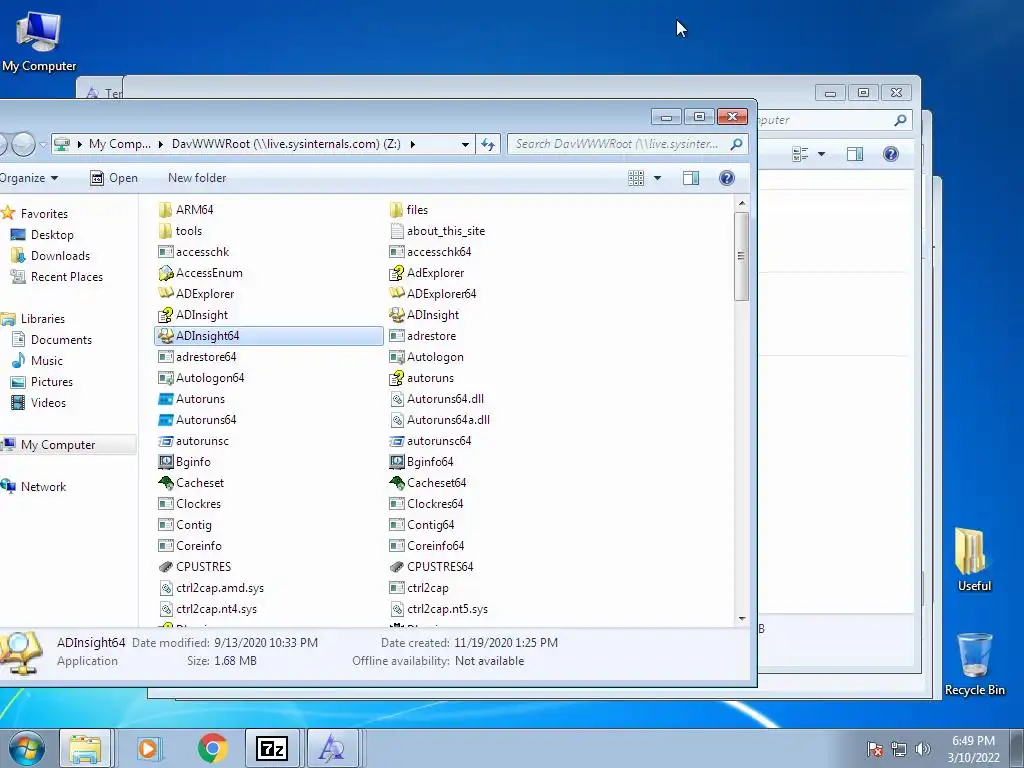Click the taskbar clock showing 6:49 PM
The width and height of the screenshot is (1024, 768).
coord(973,749)
